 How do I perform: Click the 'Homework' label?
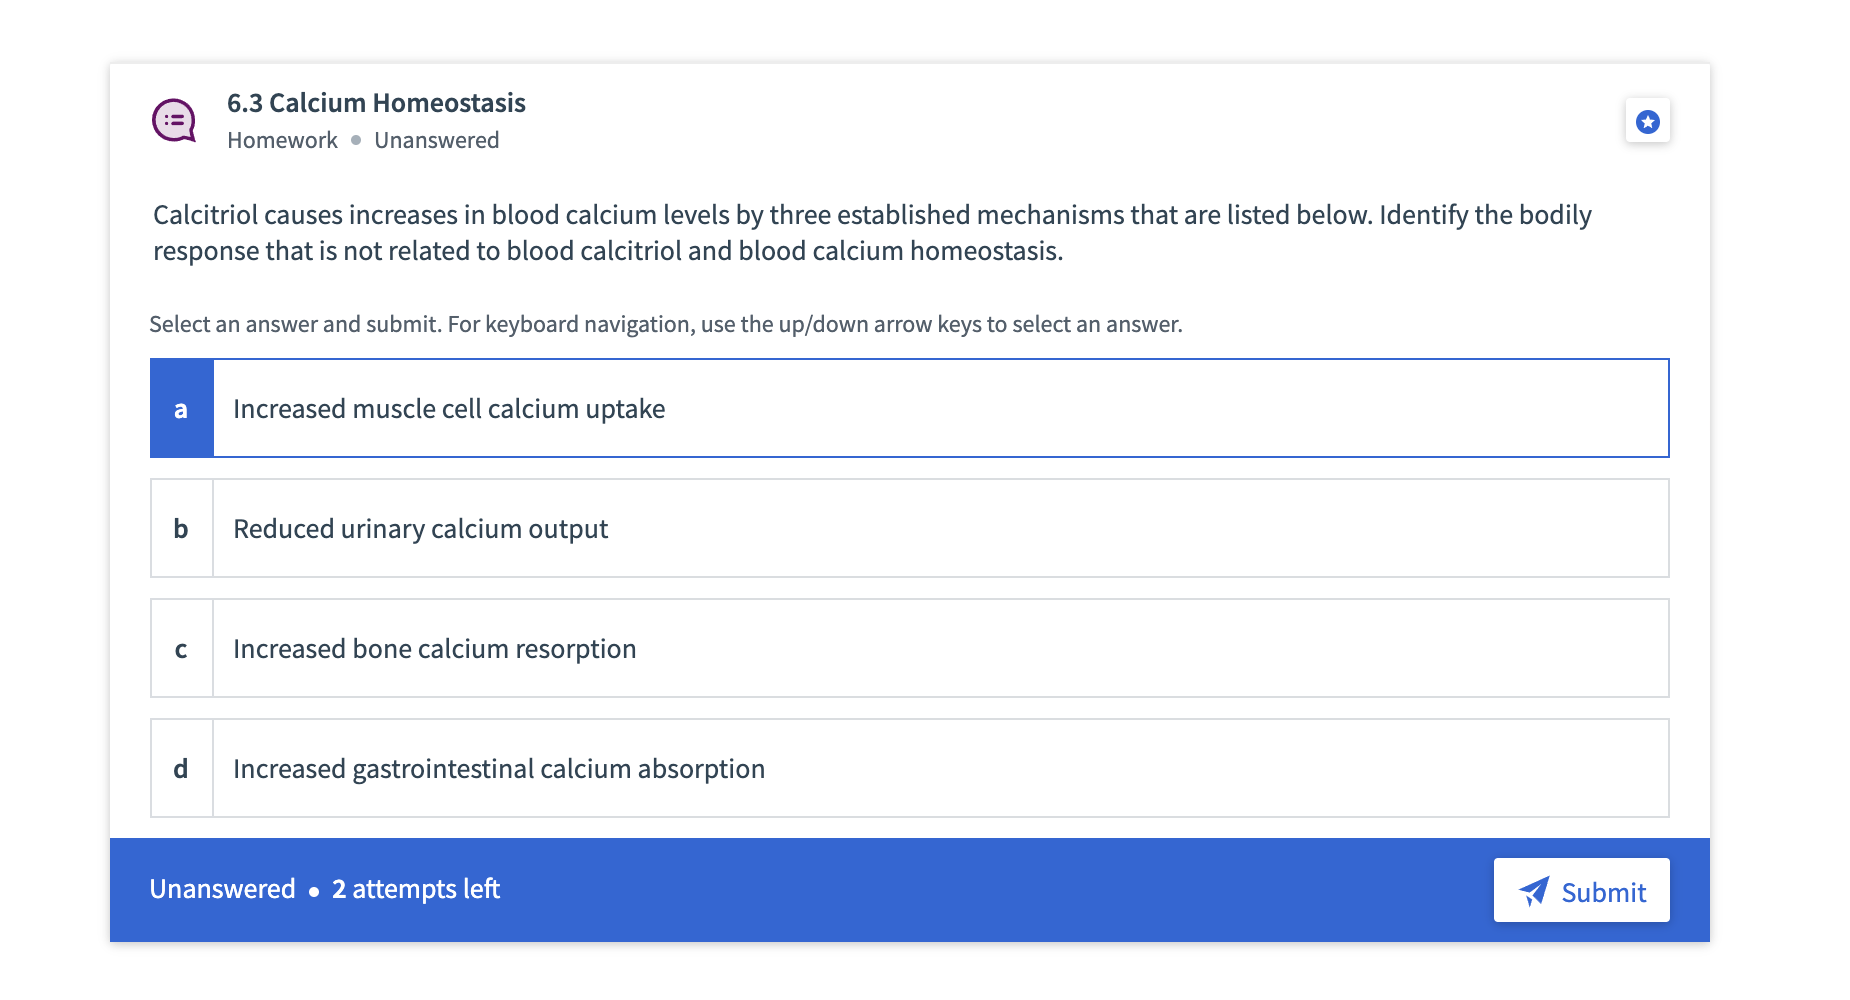[x=282, y=140]
